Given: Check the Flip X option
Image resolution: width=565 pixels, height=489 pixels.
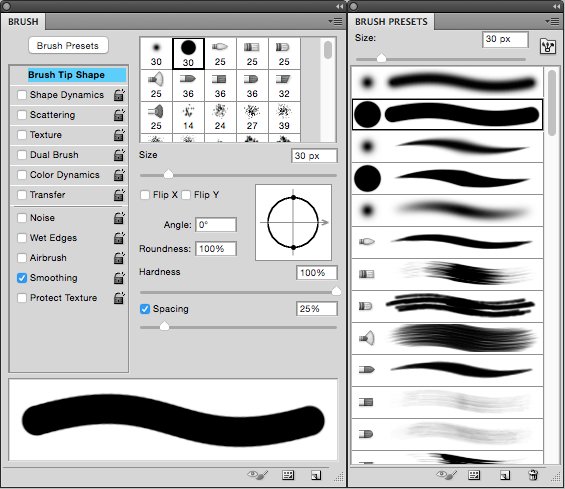Looking at the screenshot, I should [145, 195].
